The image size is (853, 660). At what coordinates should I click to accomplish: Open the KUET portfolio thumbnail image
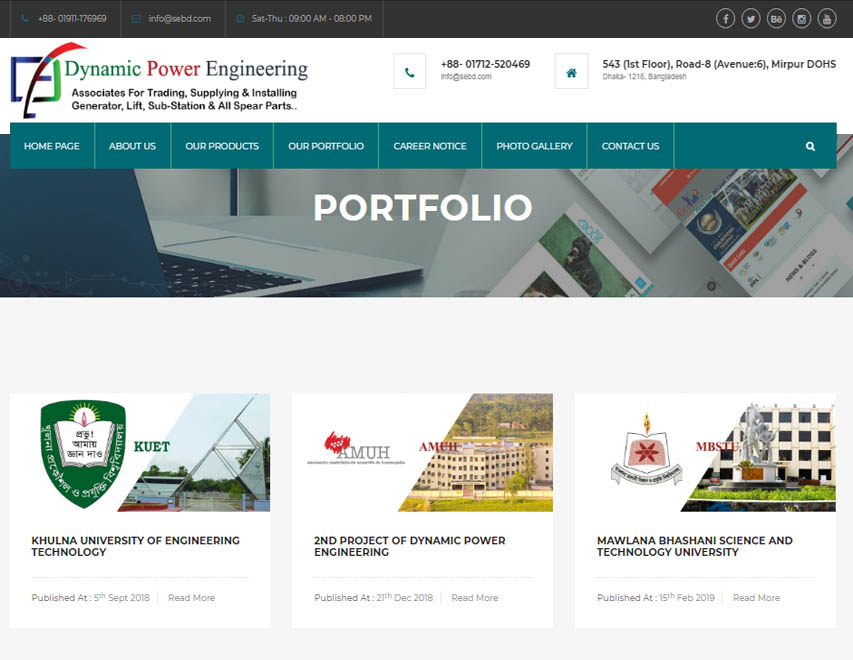(140, 453)
